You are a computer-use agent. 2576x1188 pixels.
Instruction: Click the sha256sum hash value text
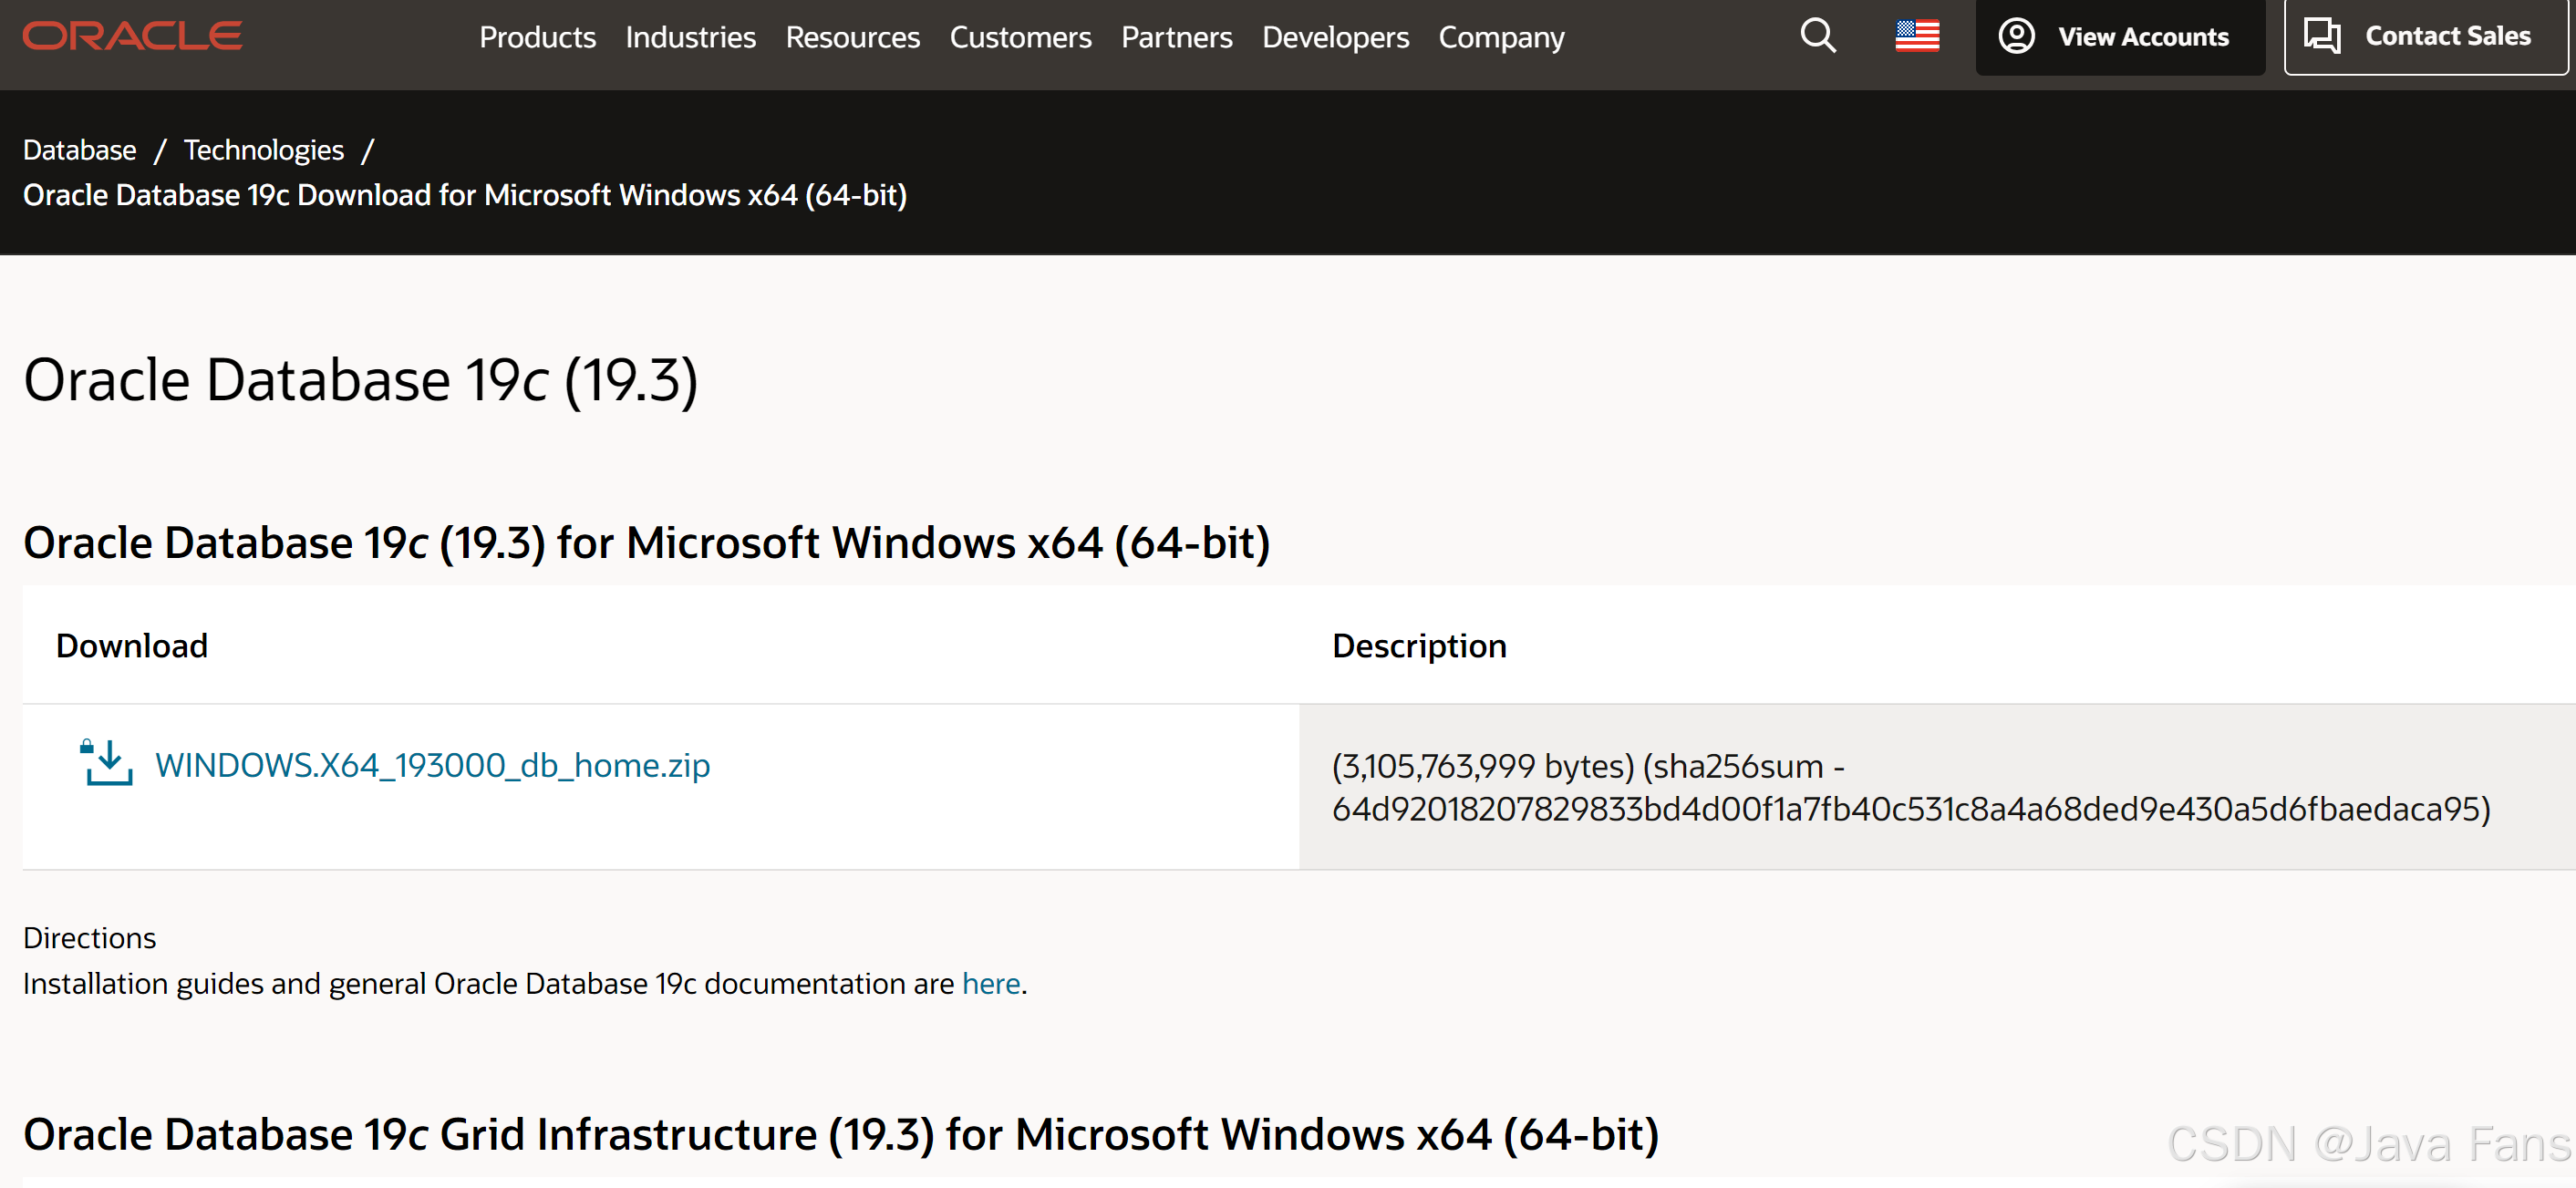(x=1905, y=809)
